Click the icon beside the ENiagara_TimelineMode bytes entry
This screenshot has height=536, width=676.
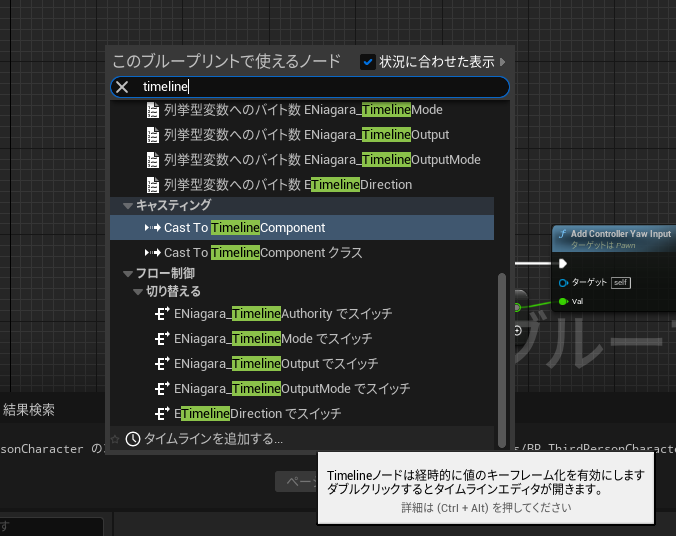click(153, 110)
